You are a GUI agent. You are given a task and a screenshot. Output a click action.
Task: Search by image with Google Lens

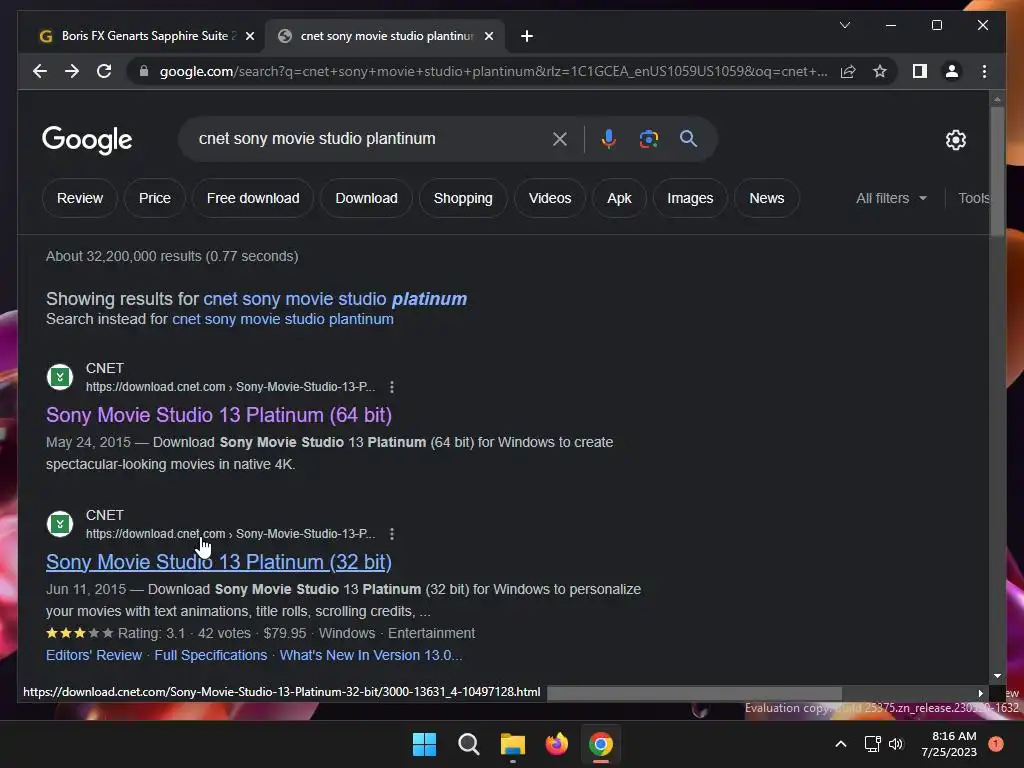pos(648,138)
